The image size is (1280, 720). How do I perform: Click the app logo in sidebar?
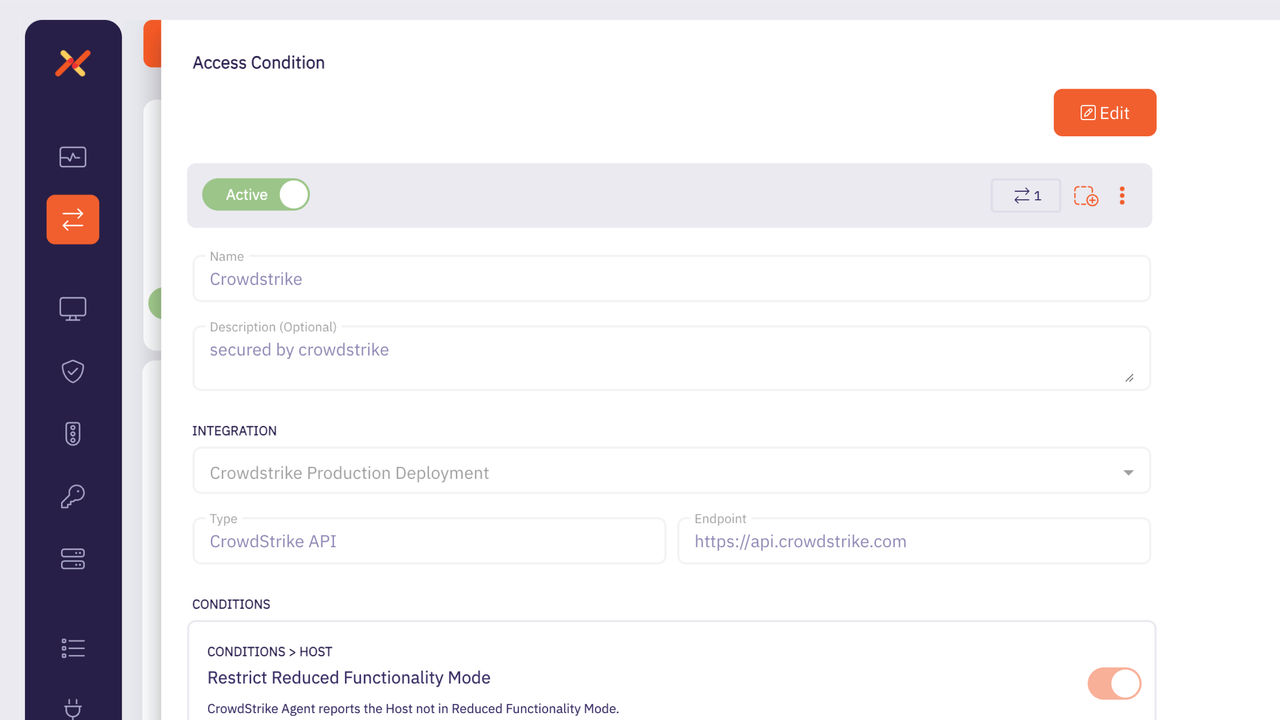73,63
